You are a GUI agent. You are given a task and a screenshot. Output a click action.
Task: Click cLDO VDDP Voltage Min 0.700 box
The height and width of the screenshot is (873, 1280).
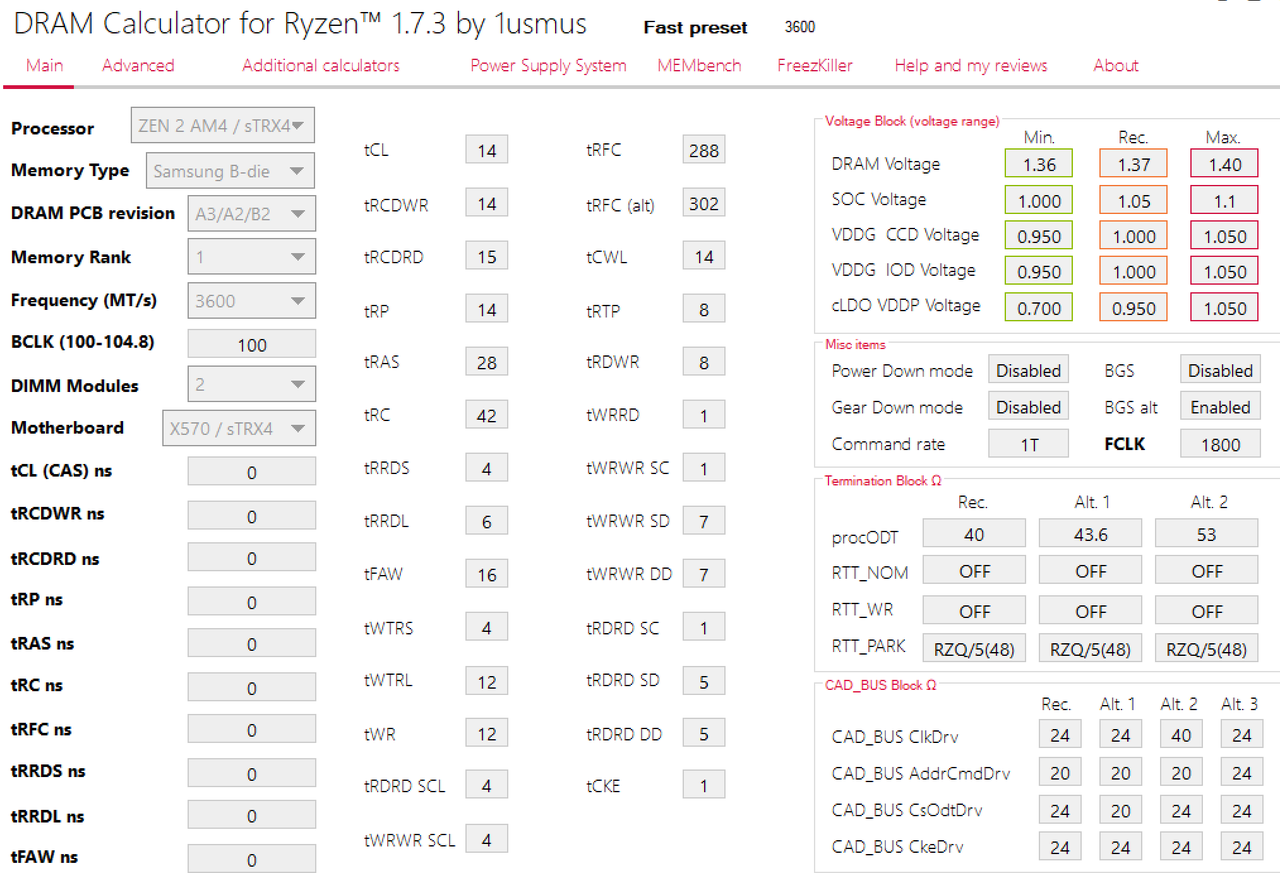[1039, 307]
